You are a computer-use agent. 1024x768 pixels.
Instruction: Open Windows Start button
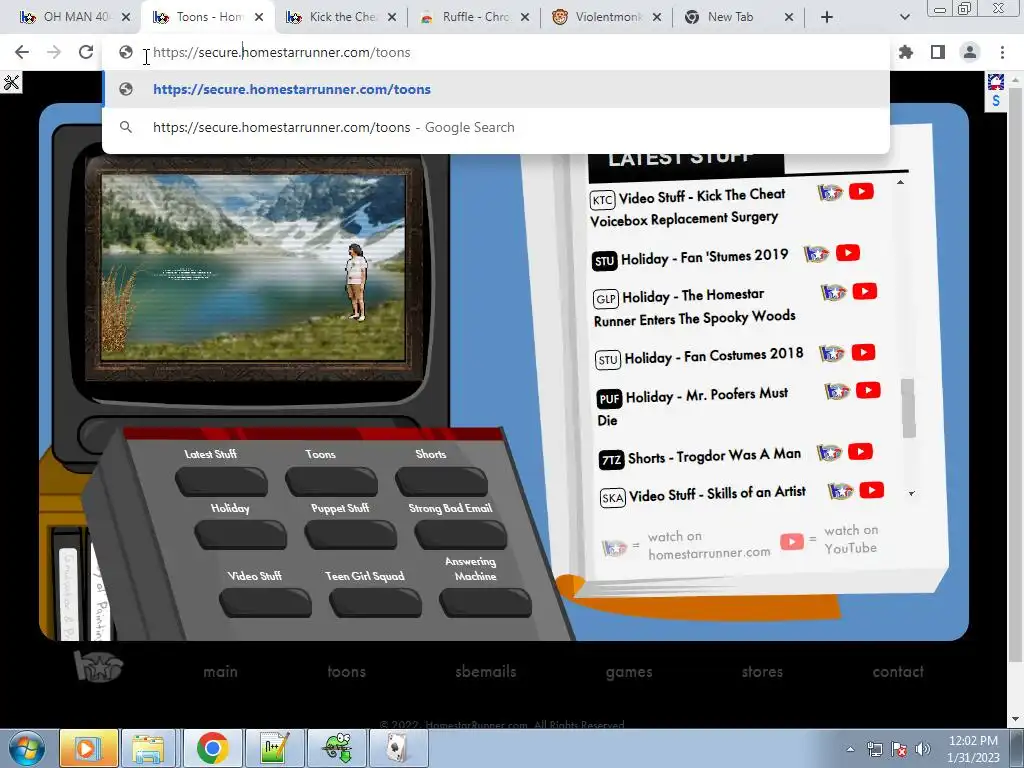(26, 748)
